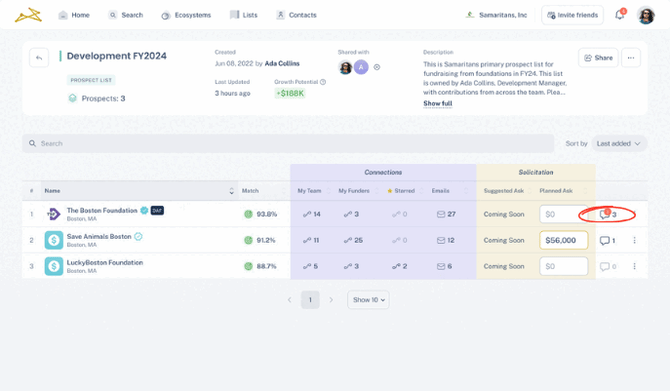Image resolution: width=670 pixels, height=391 pixels.
Task: Click Ada Collins author name
Action: (282, 63)
